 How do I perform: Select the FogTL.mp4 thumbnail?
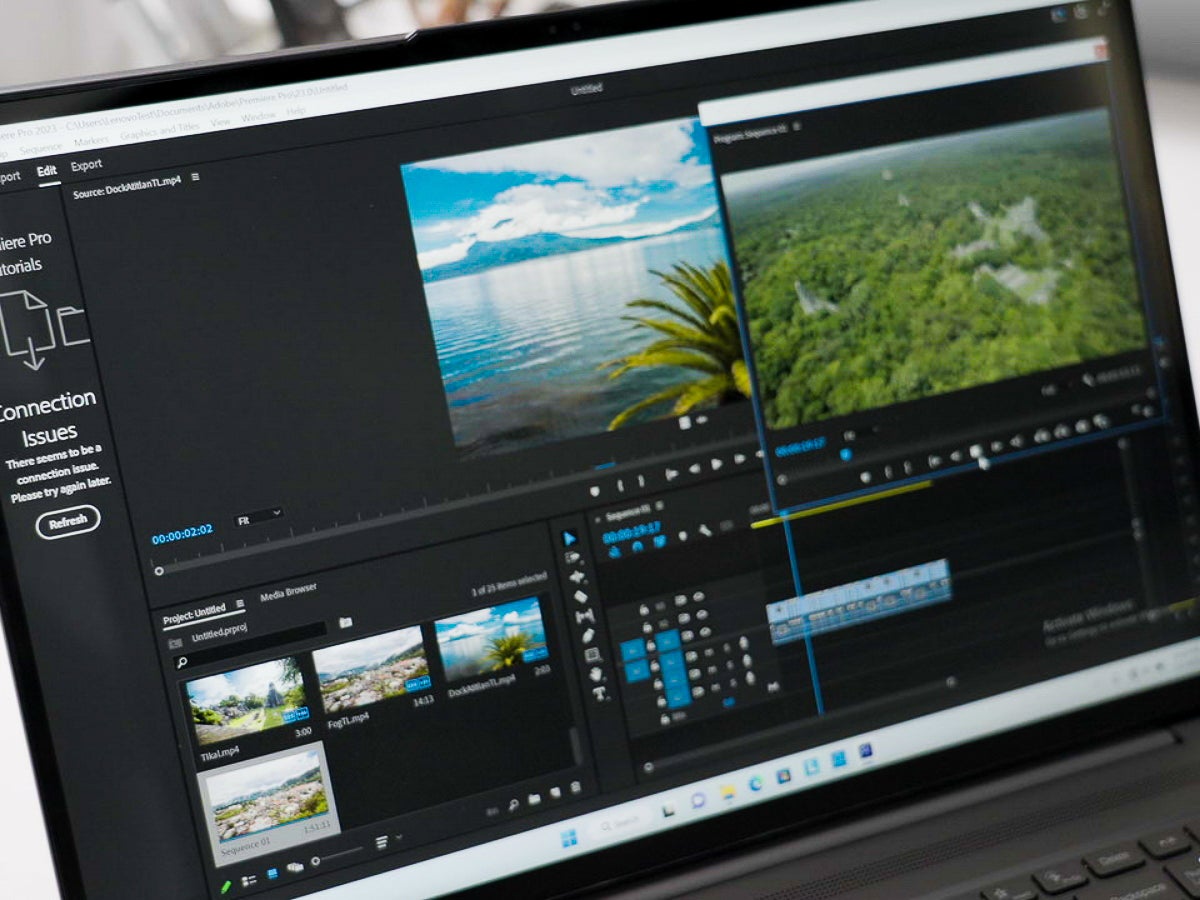pos(372,668)
